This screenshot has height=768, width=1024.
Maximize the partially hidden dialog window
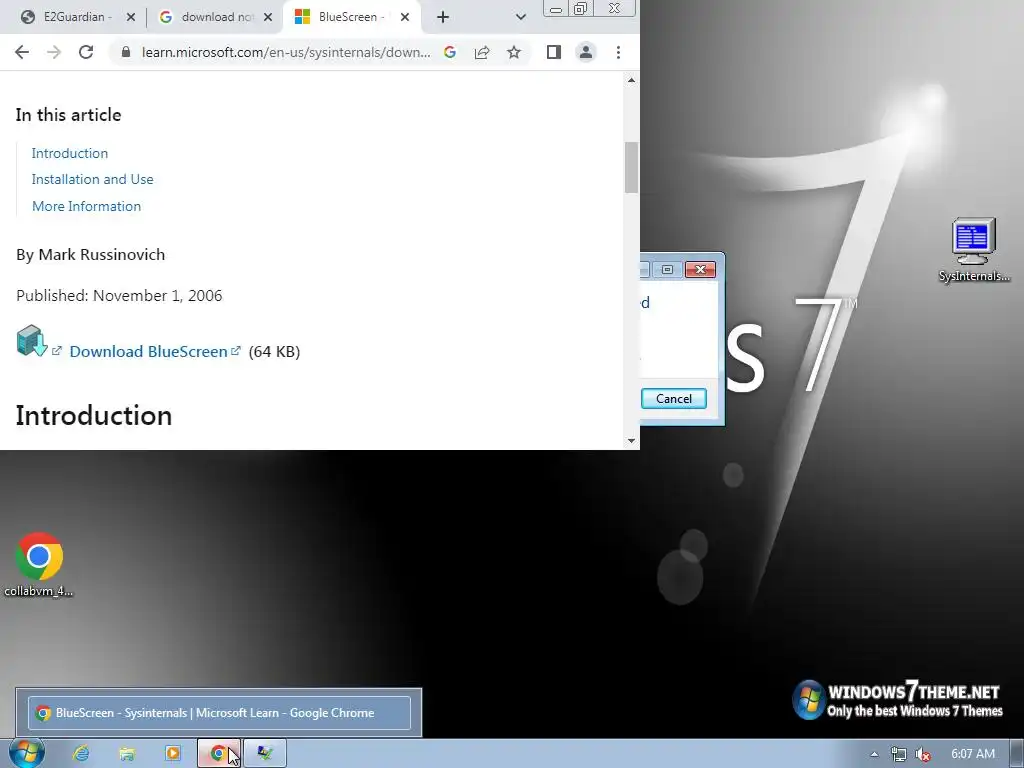(667, 270)
